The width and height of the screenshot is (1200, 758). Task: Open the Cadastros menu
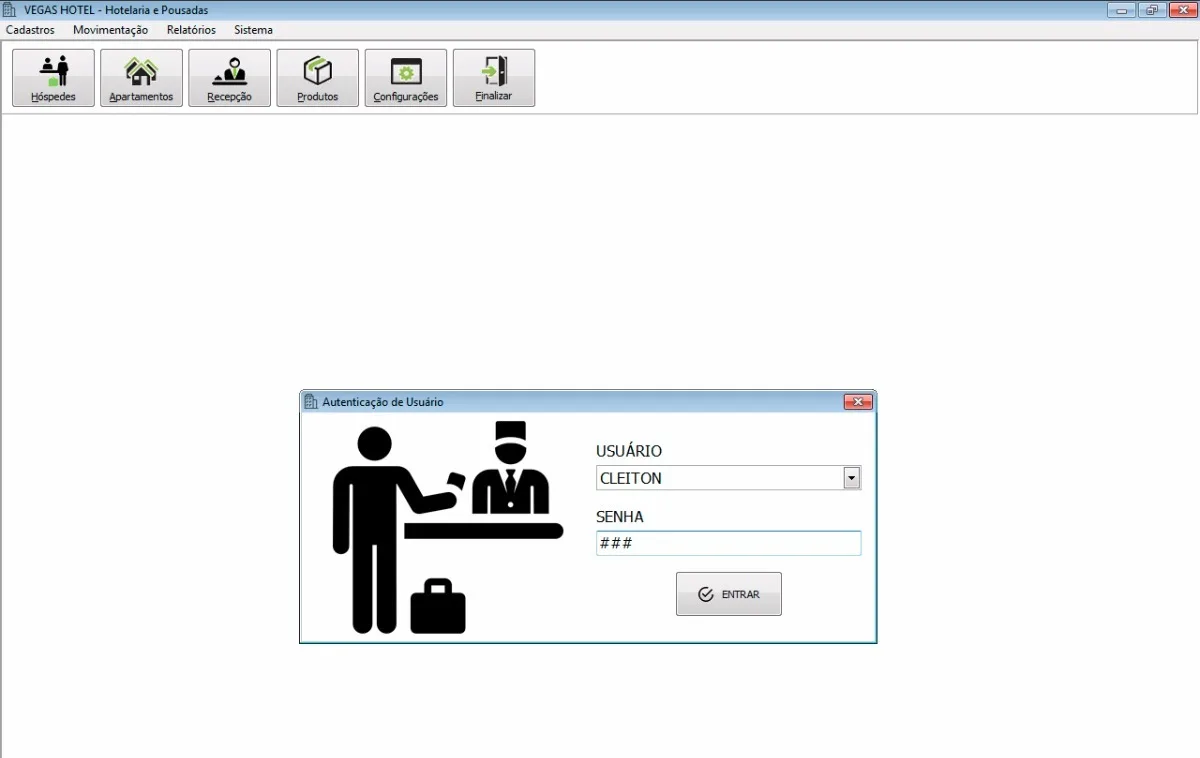coord(30,30)
